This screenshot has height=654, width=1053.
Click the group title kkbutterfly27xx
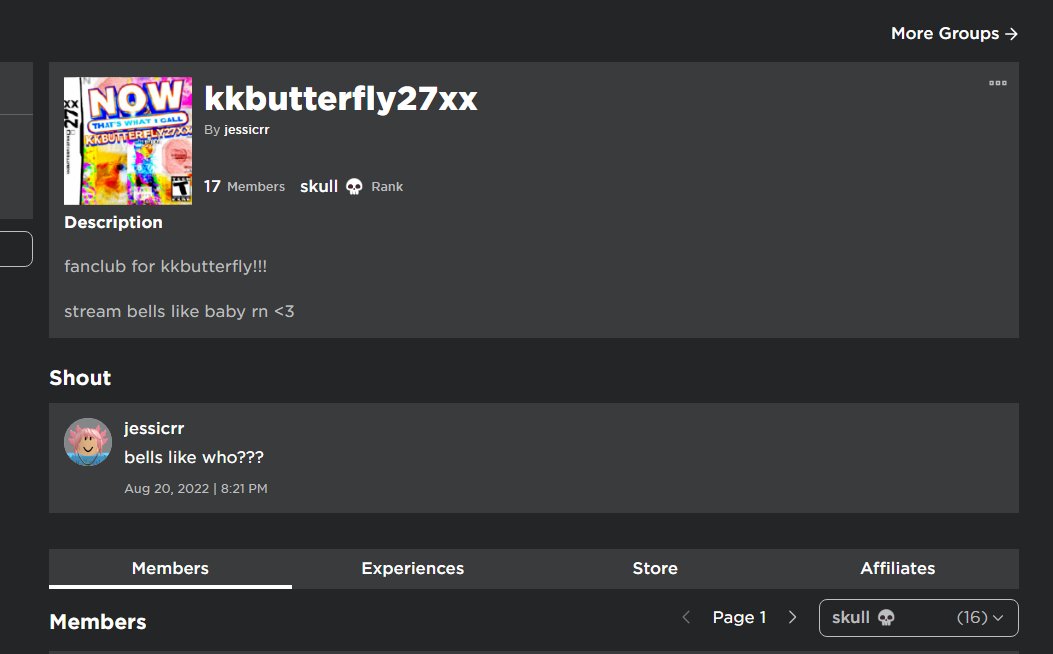coord(341,99)
